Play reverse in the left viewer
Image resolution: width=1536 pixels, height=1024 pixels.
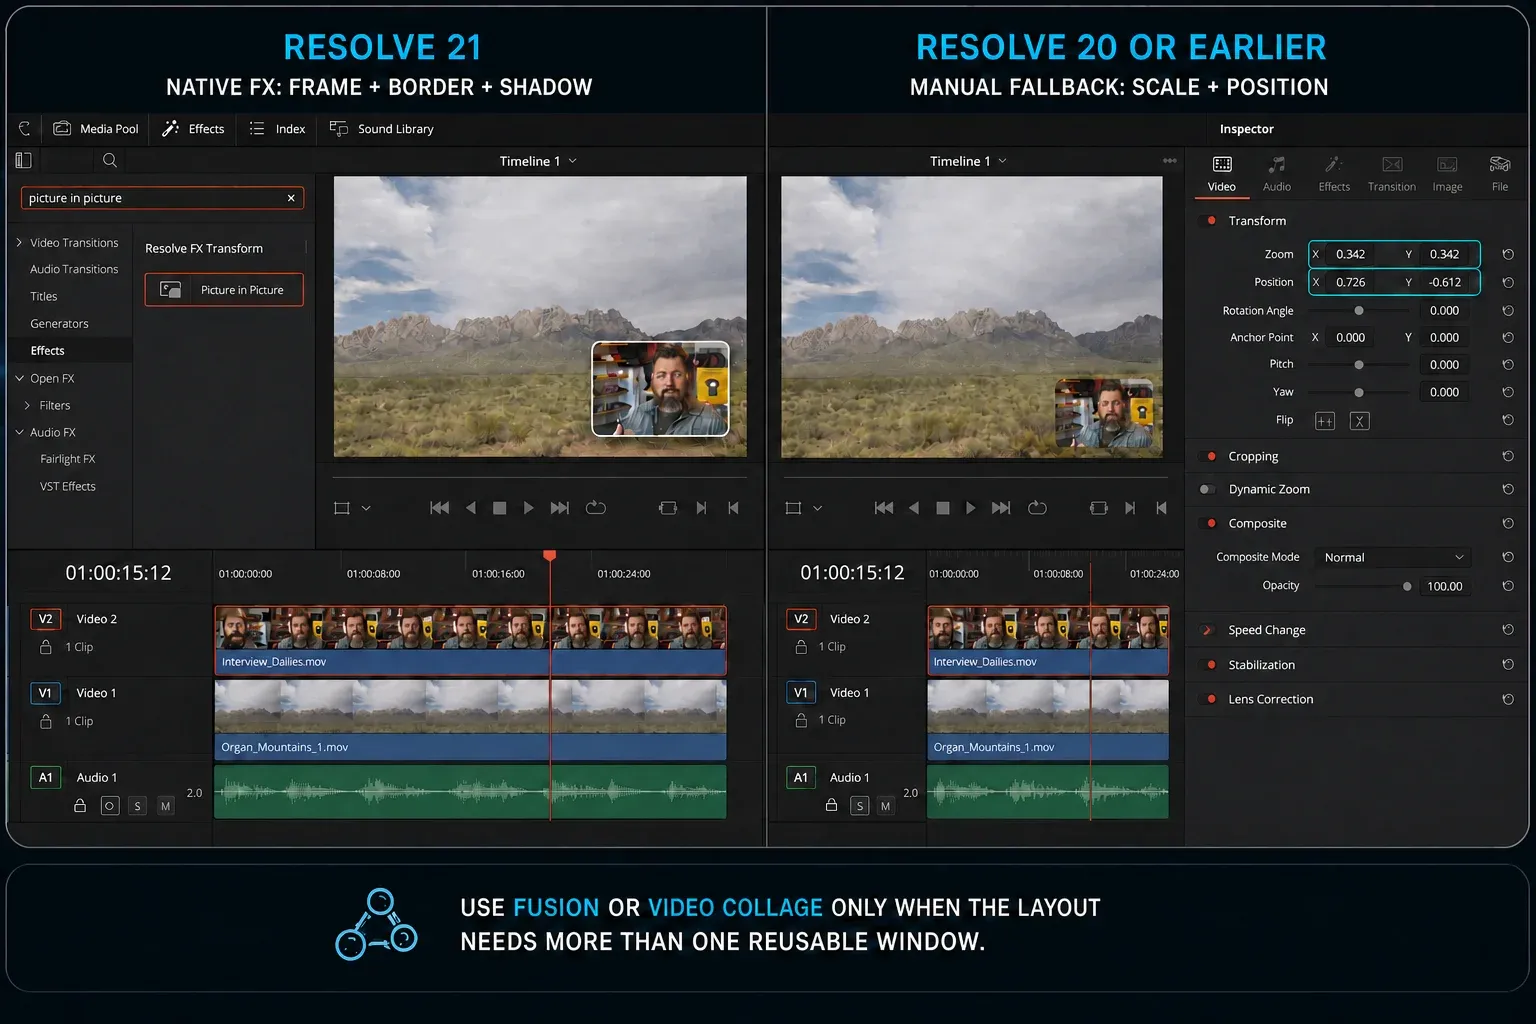click(x=470, y=508)
